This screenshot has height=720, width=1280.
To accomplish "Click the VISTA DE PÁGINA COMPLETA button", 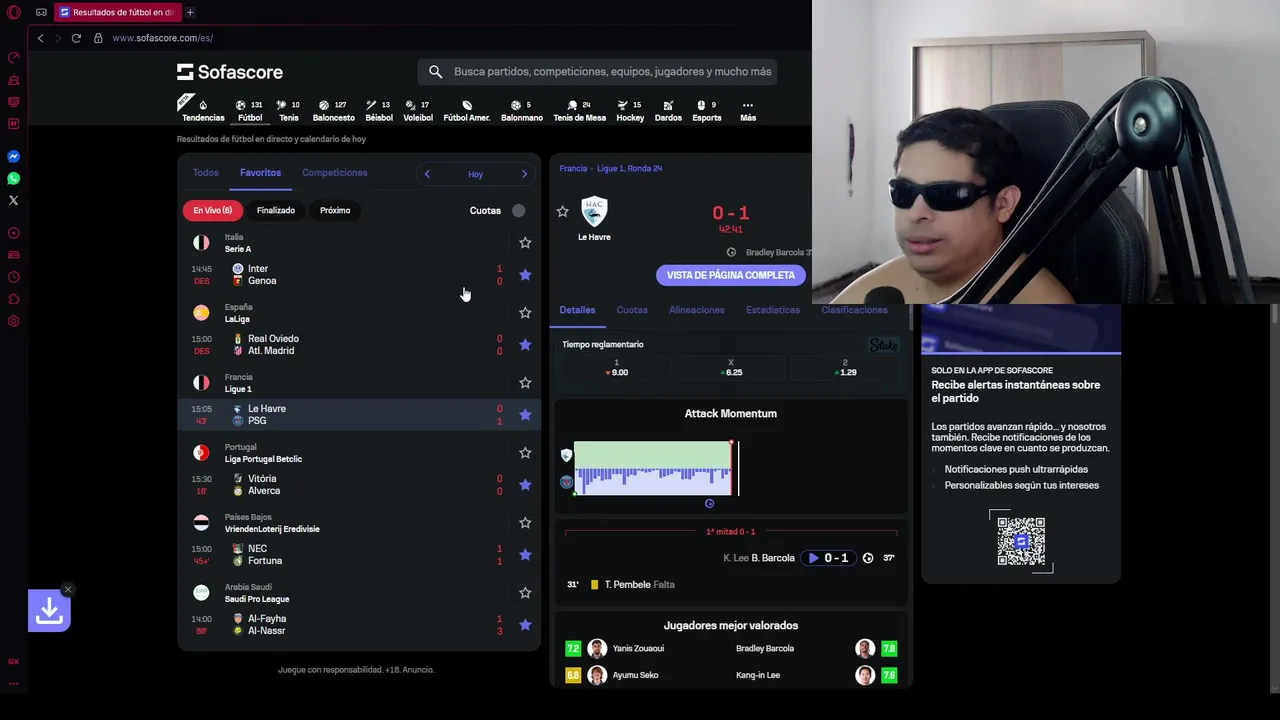I will click(x=731, y=275).
